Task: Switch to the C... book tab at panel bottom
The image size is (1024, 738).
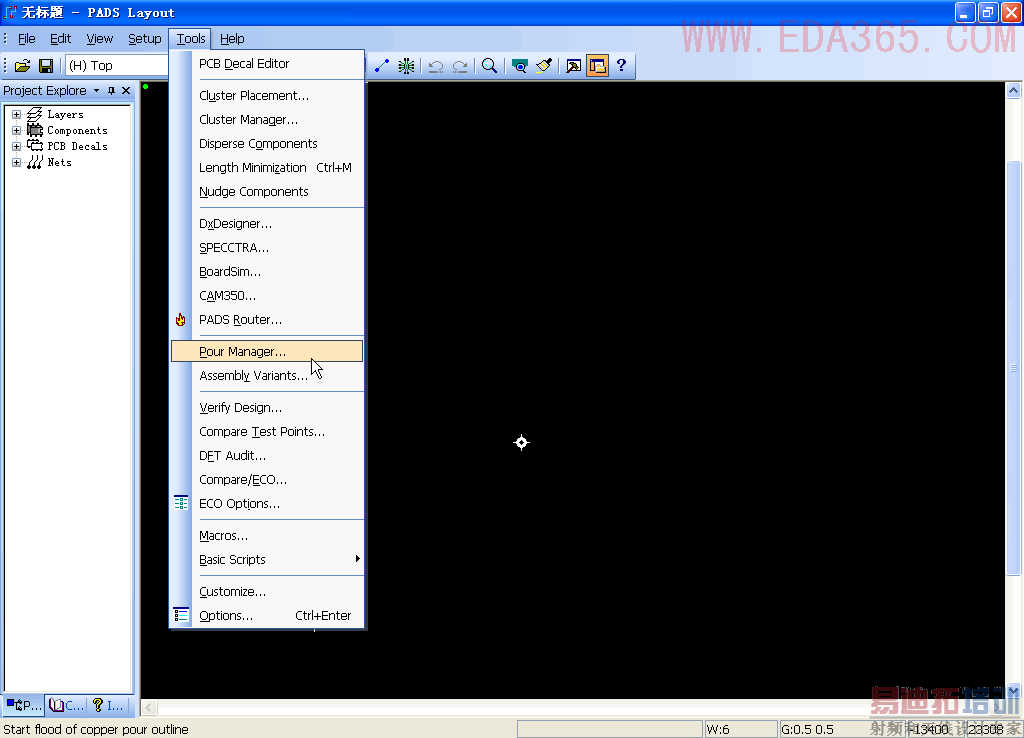Action: coord(67,705)
